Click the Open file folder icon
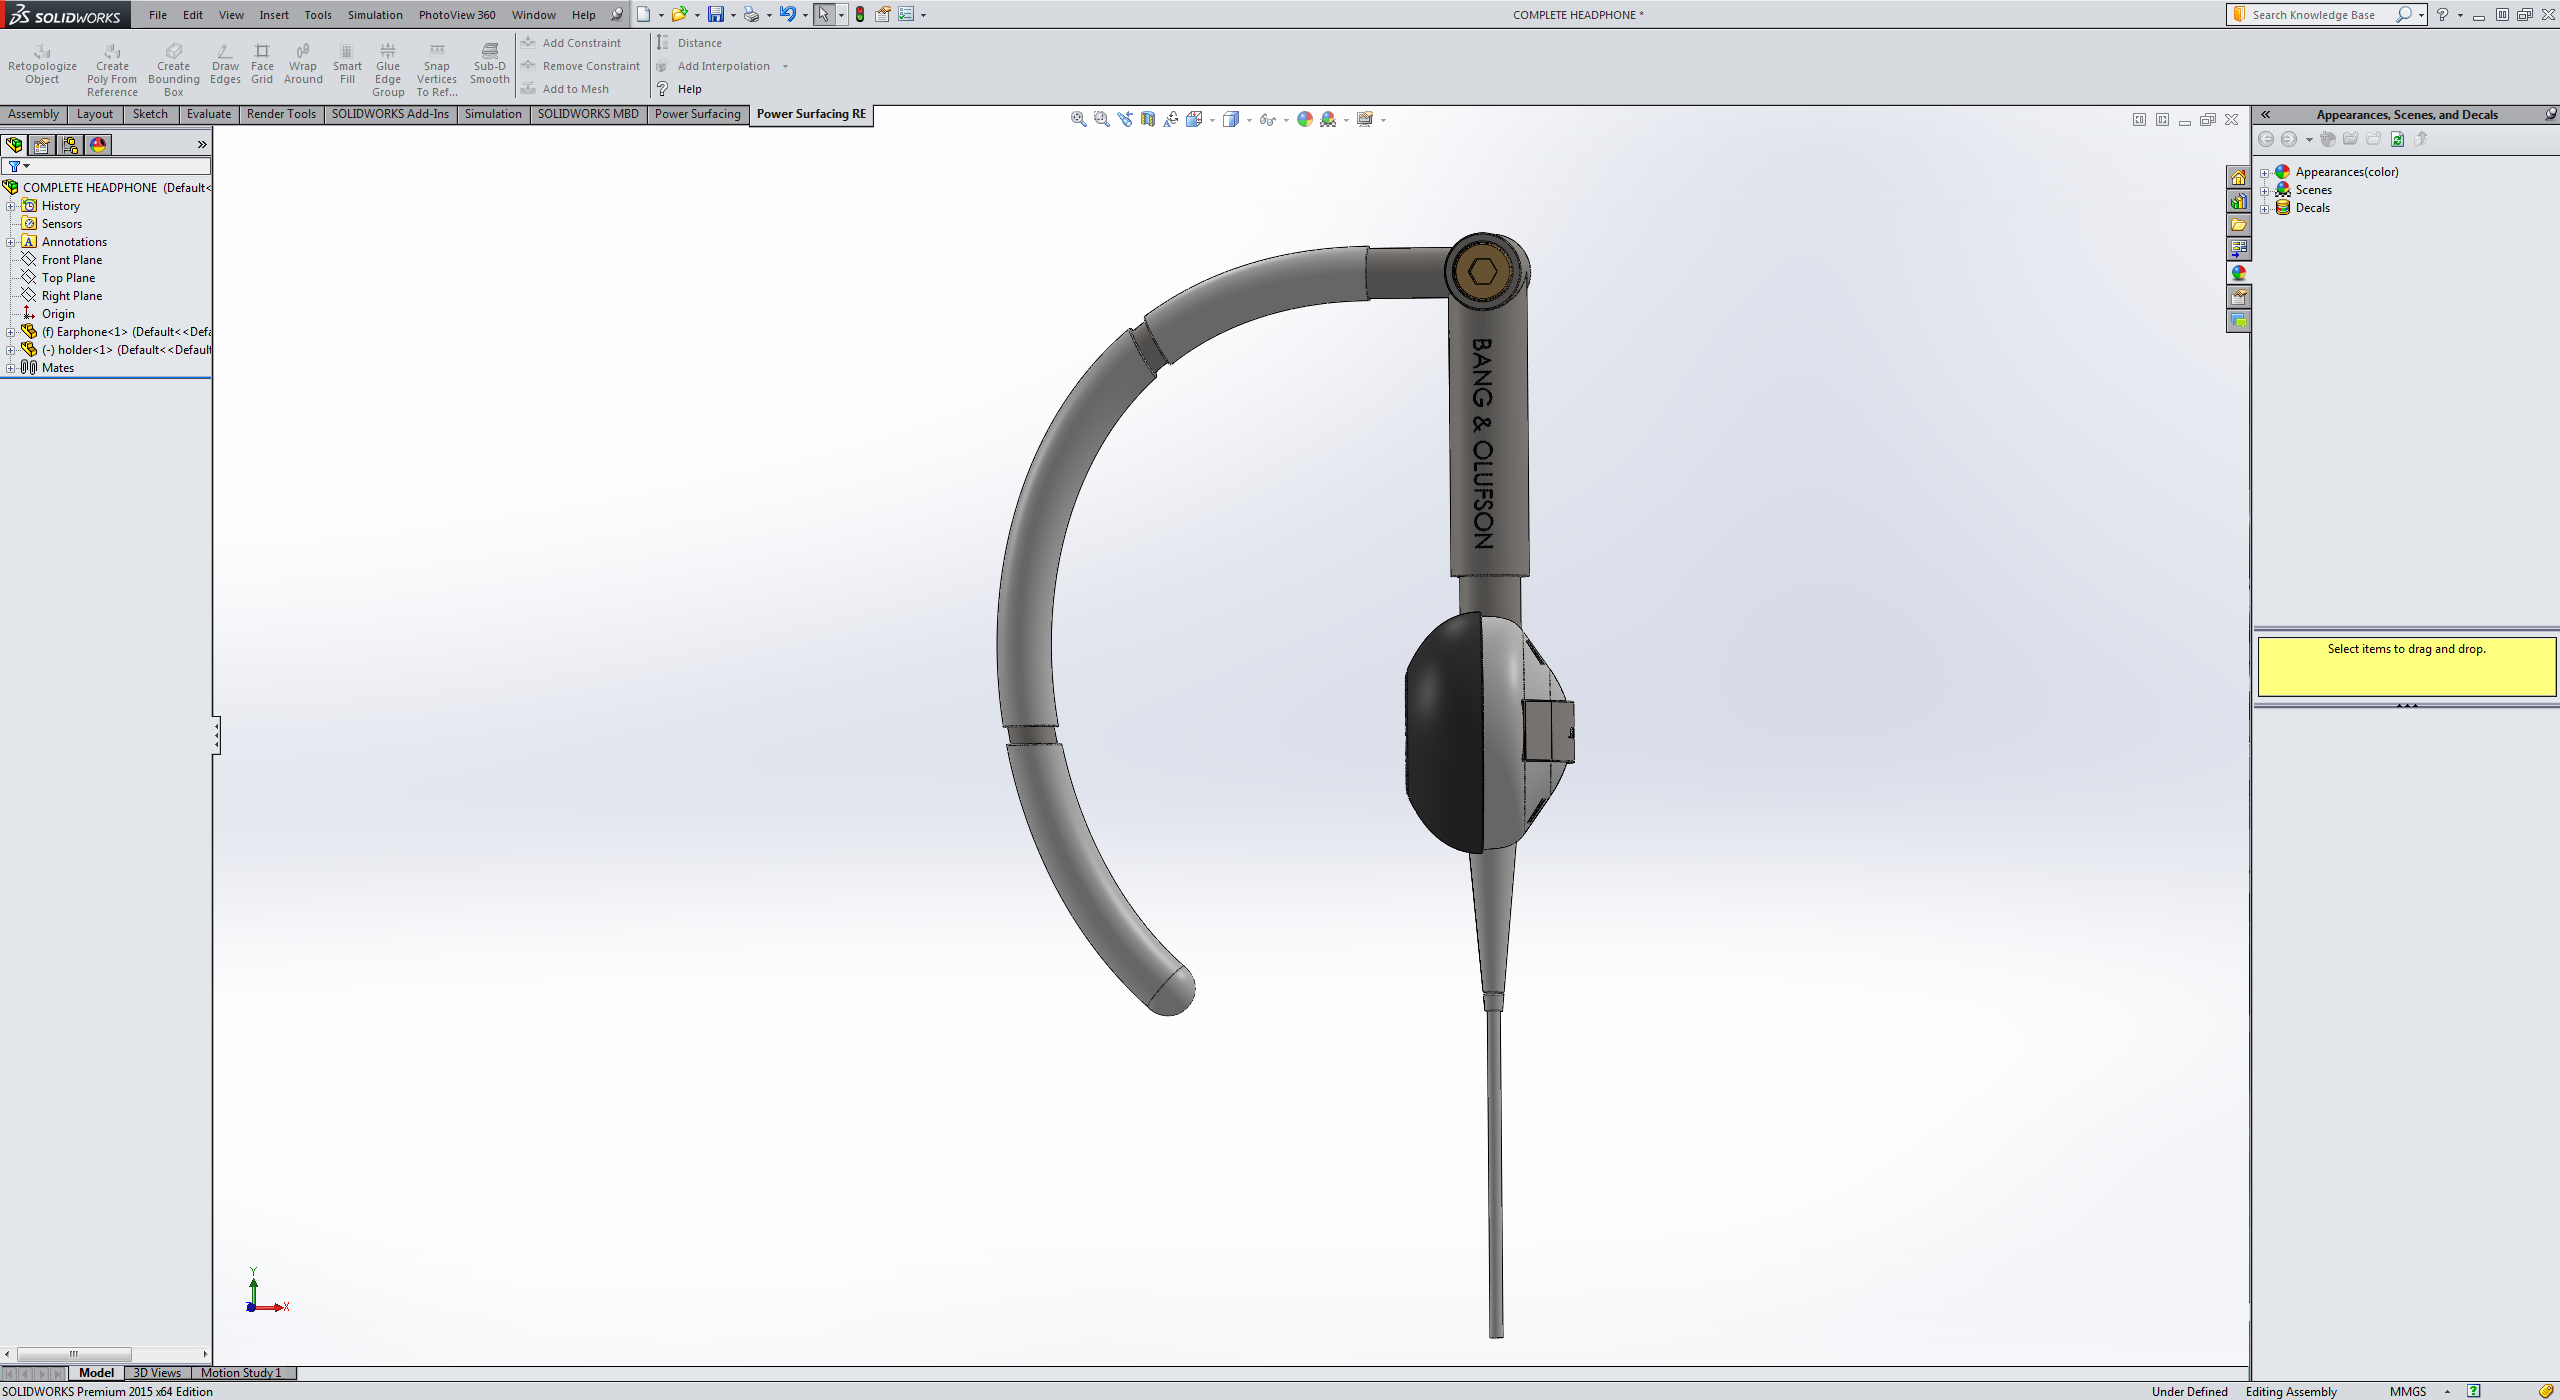 tap(679, 14)
